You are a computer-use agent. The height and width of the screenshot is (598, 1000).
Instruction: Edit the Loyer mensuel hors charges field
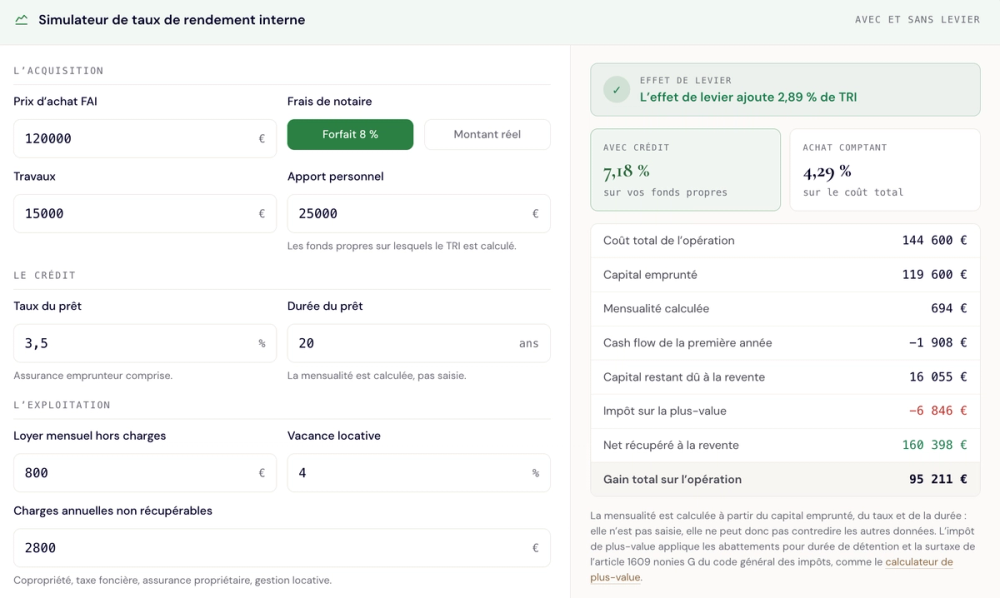pos(145,472)
